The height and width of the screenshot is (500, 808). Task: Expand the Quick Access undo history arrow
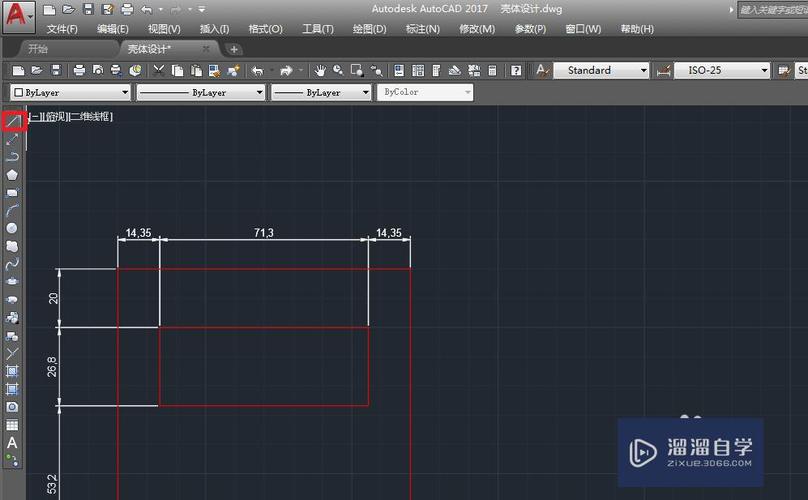click(x=161, y=9)
